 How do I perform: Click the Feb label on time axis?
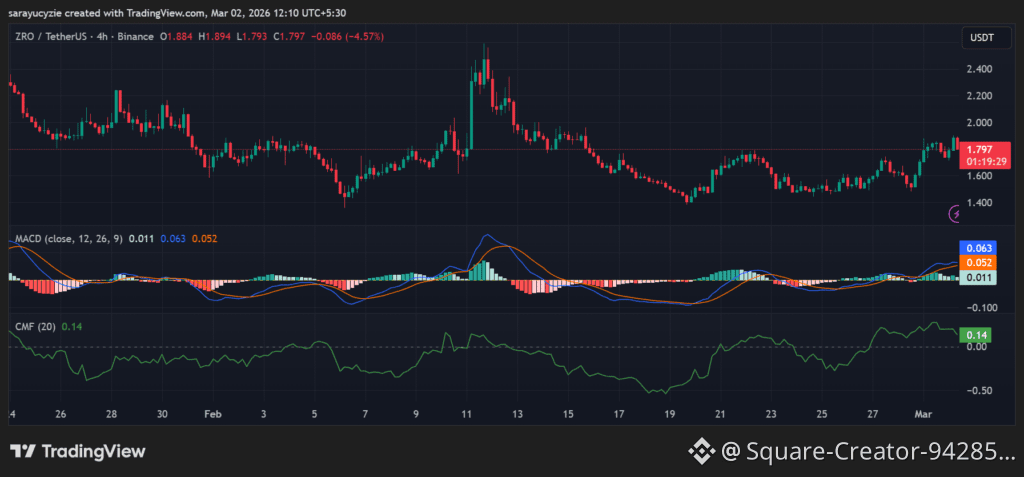(213, 414)
